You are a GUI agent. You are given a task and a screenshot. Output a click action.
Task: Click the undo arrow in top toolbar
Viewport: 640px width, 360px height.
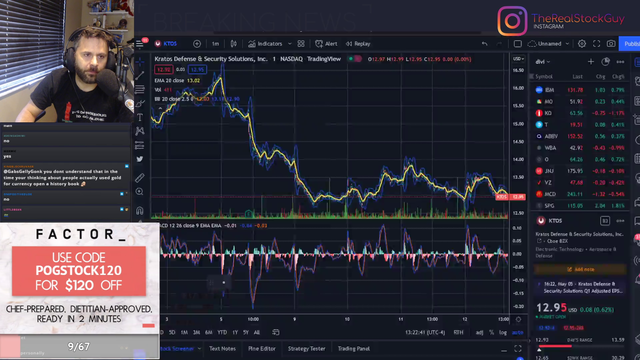tap(484, 44)
